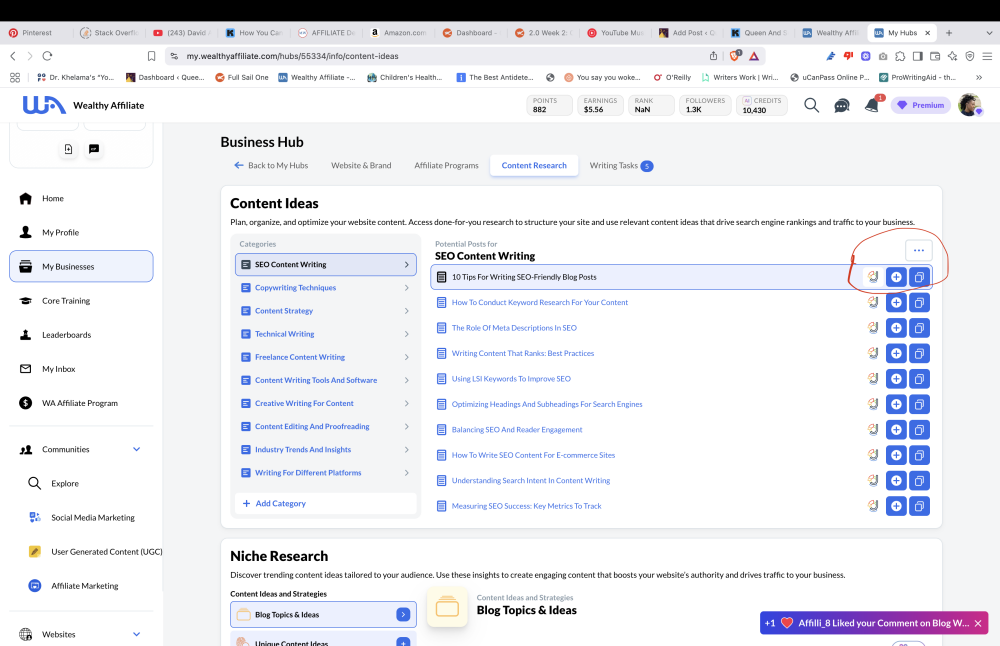This screenshot has width=1000, height=646.
Task: Open Full Sail One bookmark
Action: [242, 77]
